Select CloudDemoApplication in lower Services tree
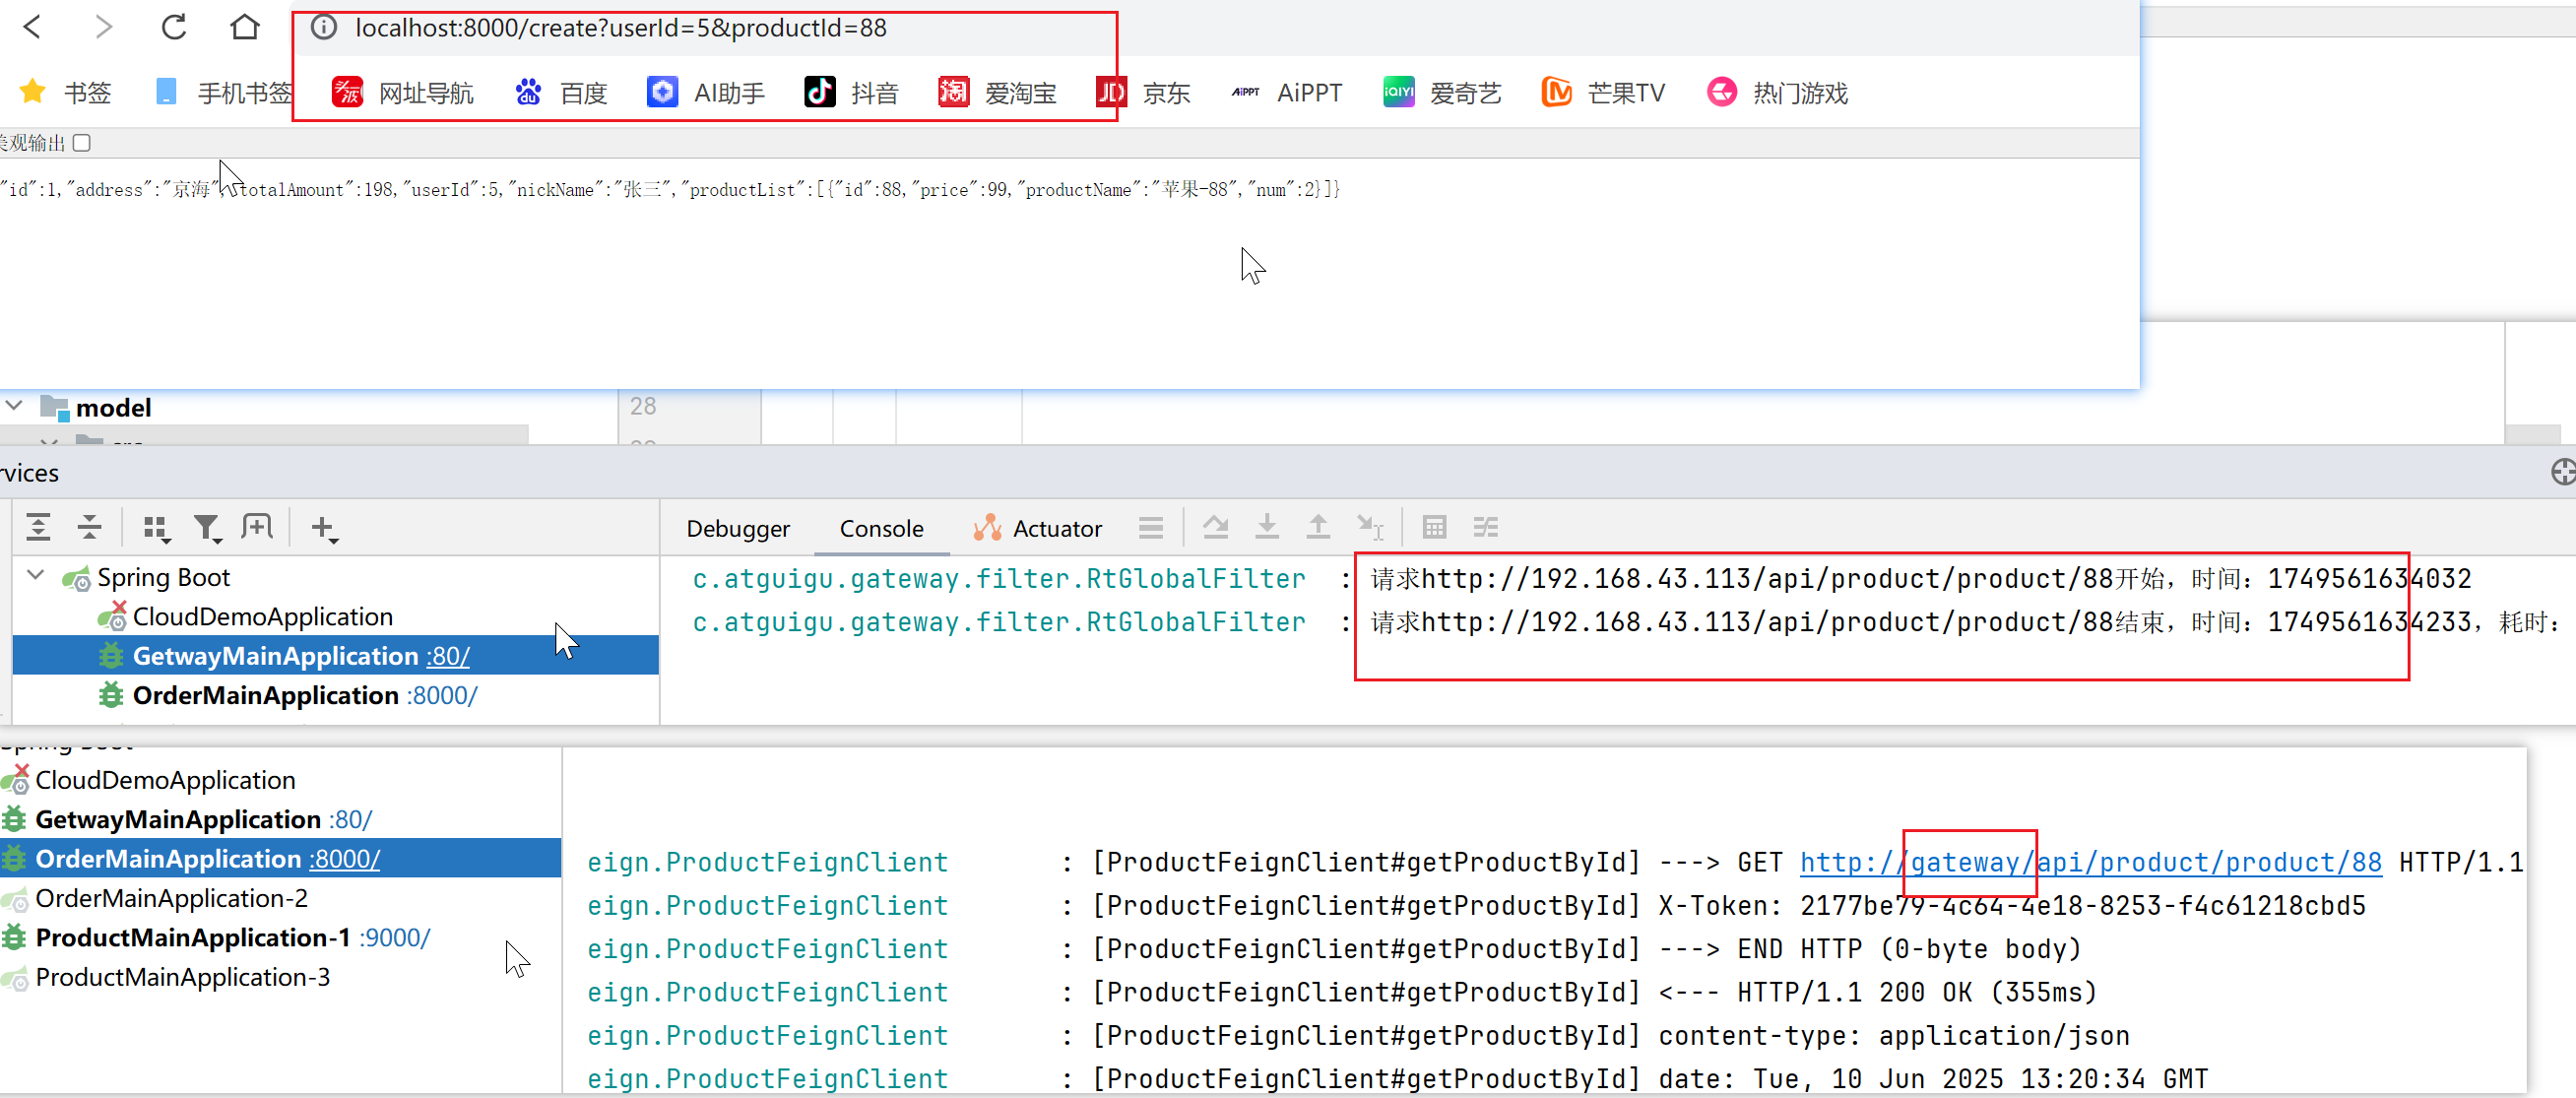 click(x=165, y=780)
